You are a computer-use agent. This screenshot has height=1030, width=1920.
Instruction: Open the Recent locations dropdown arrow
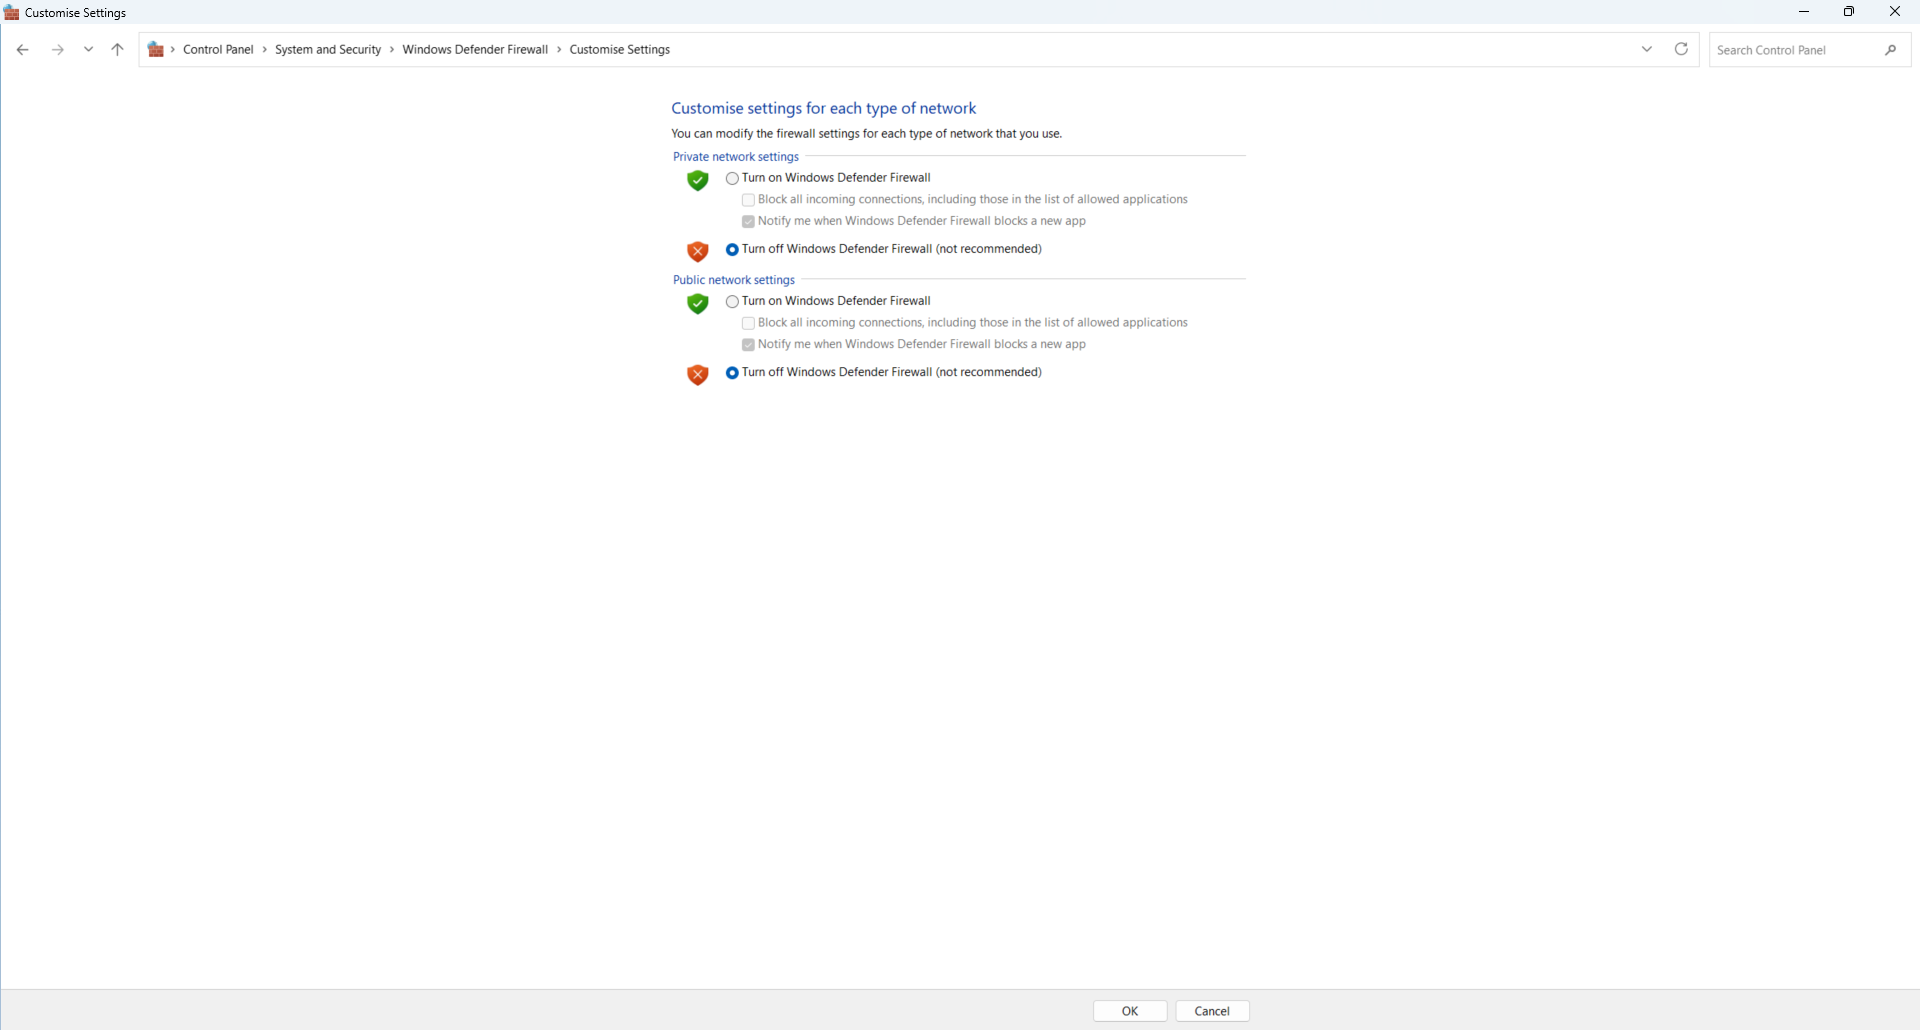89,50
